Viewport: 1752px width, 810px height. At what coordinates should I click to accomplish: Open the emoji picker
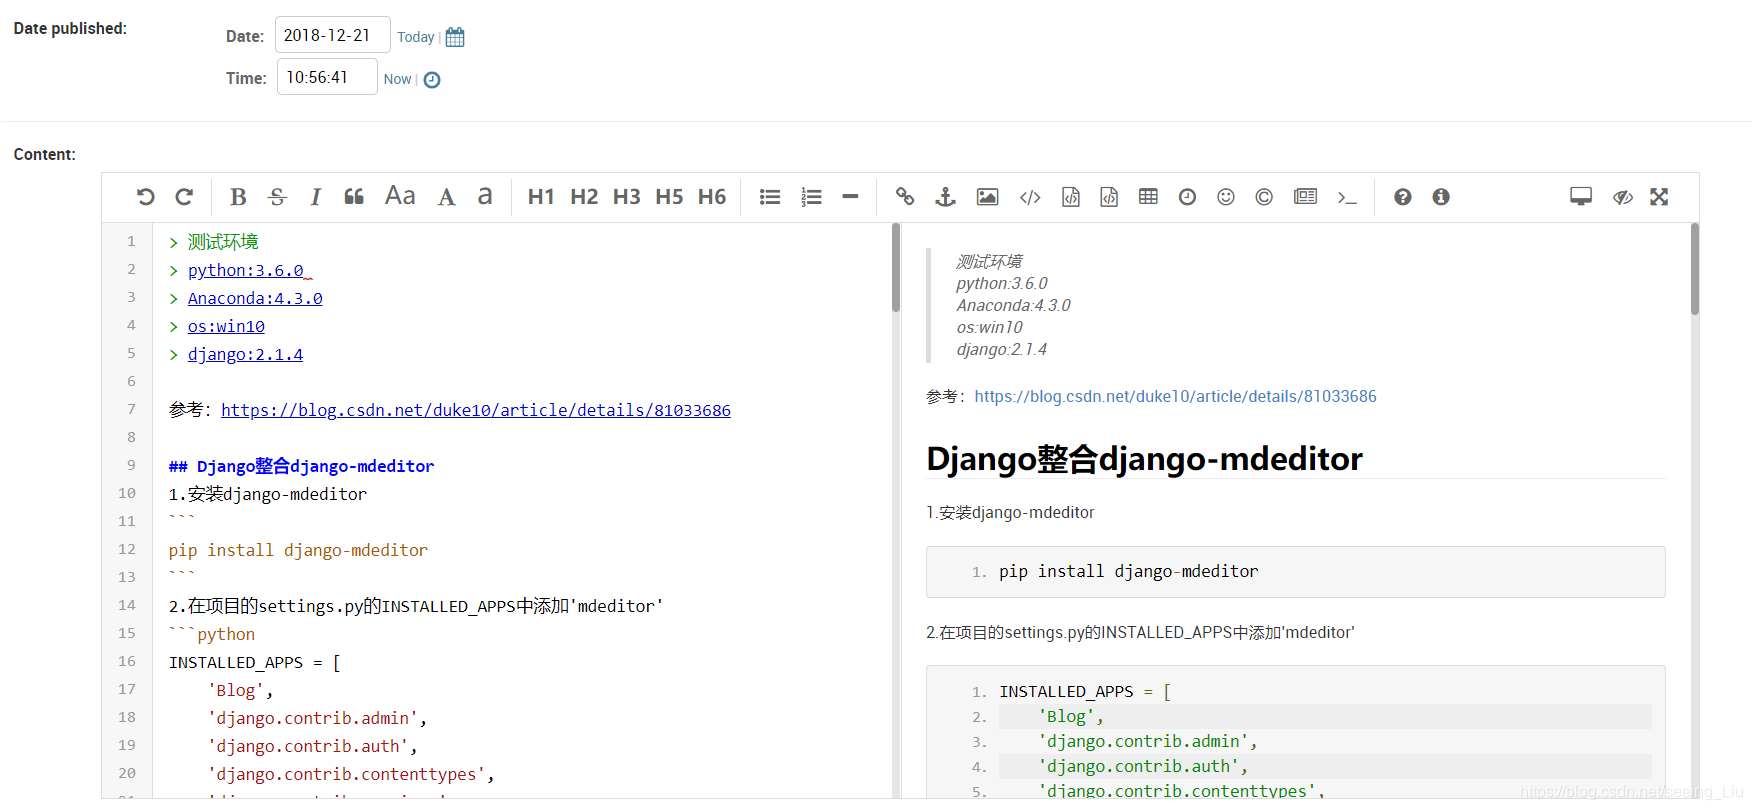(1226, 197)
